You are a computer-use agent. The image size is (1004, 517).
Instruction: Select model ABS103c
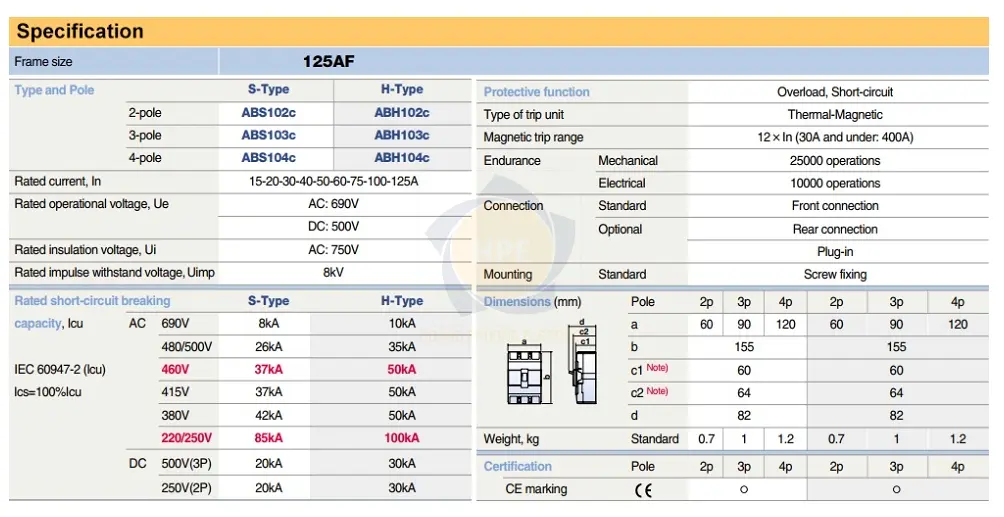pyautogui.click(x=268, y=135)
